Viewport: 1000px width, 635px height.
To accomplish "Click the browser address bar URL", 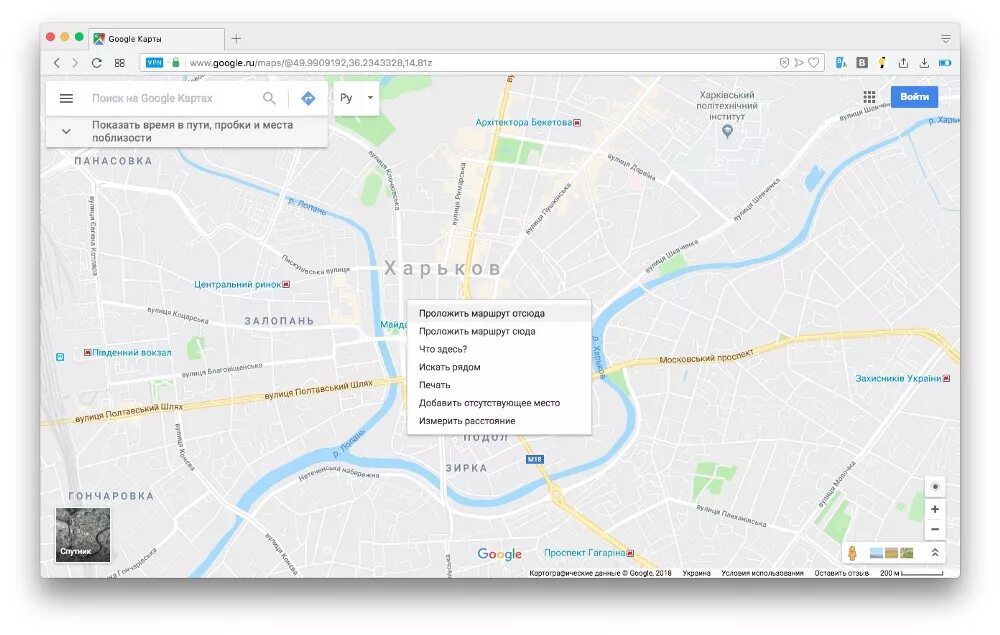I will (x=311, y=62).
